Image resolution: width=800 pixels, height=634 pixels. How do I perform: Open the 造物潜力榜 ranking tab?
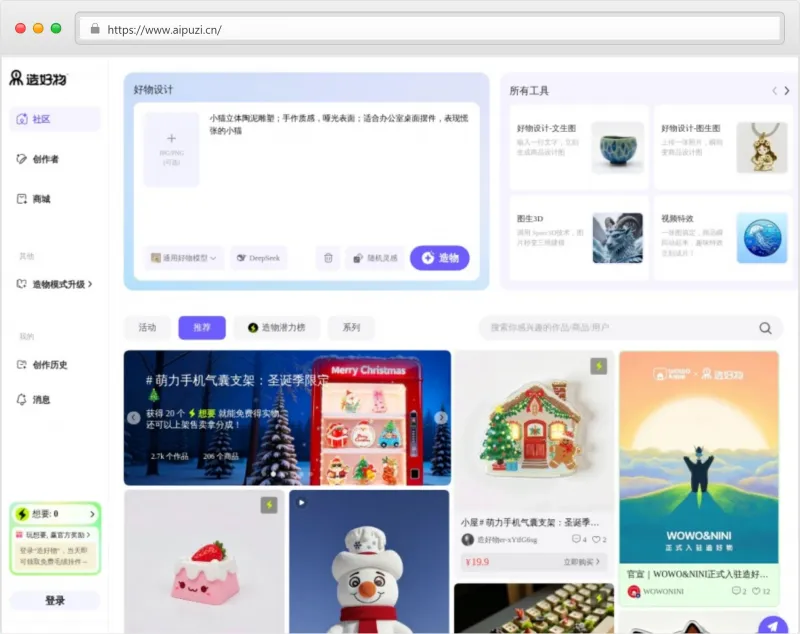click(278, 327)
